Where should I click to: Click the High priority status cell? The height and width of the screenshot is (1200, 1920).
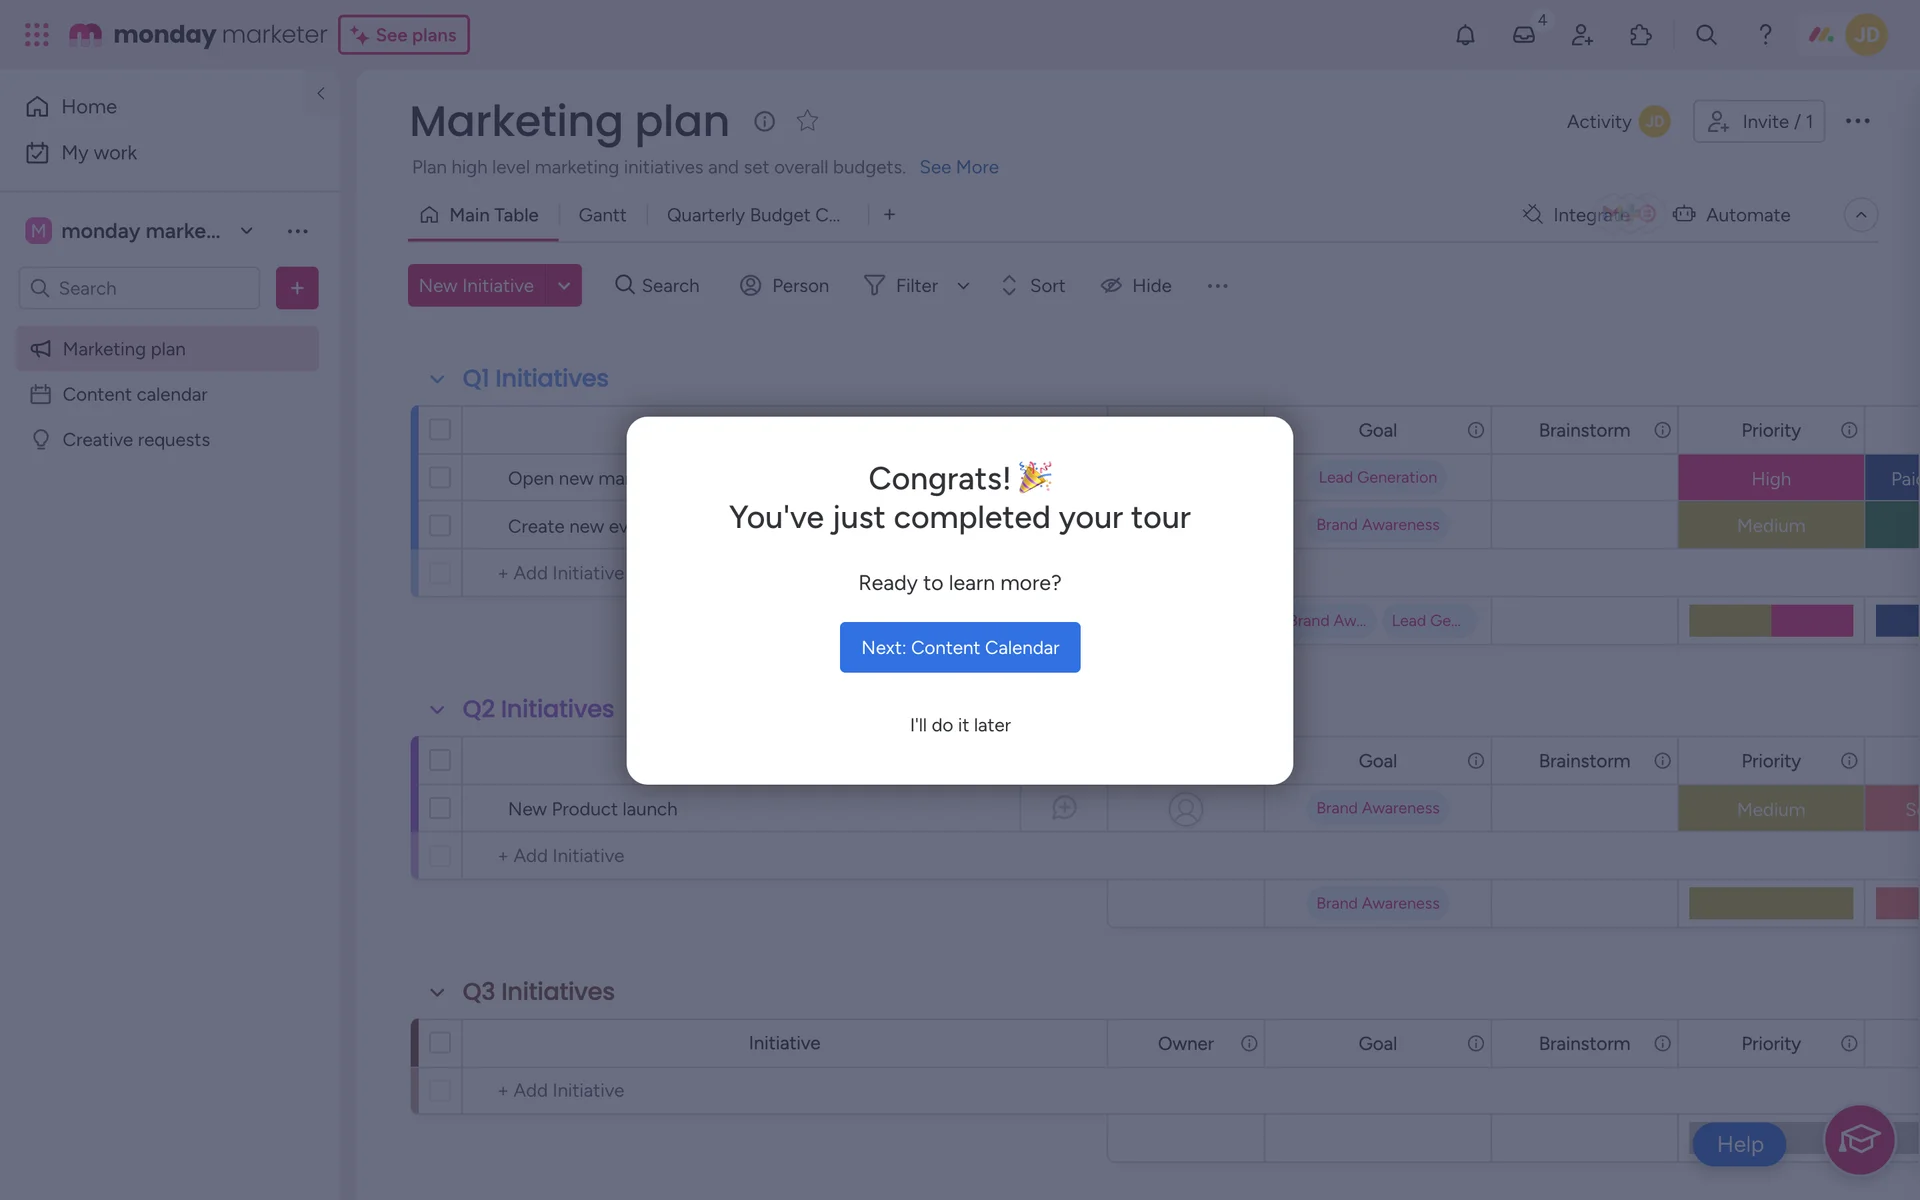click(x=1770, y=479)
